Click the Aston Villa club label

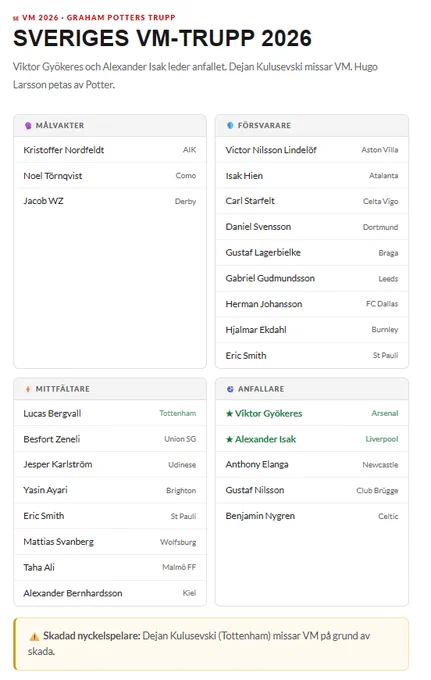pyautogui.click(x=379, y=150)
